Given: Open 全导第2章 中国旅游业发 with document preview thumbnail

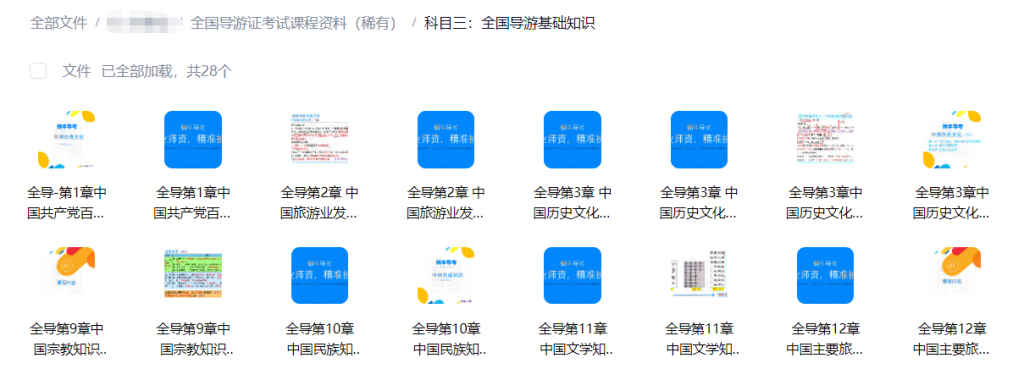Looking at the screenshot, I should pos(319,140).
